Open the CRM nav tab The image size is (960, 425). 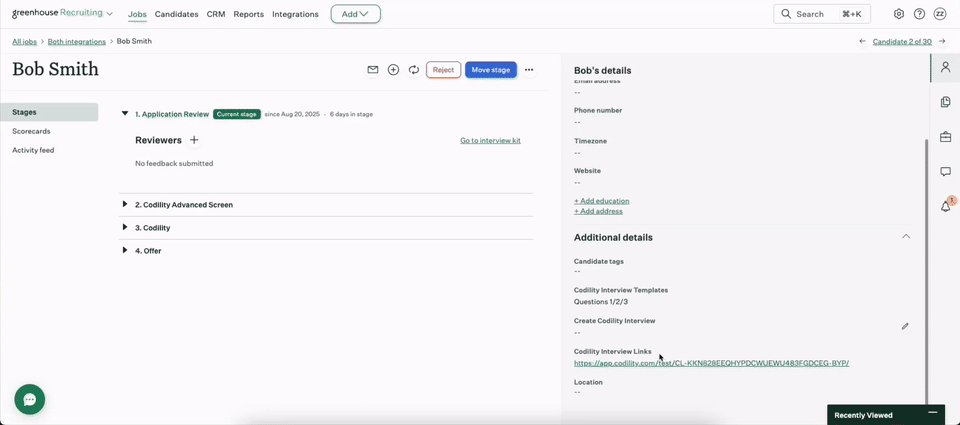click(x=216, y=14)
